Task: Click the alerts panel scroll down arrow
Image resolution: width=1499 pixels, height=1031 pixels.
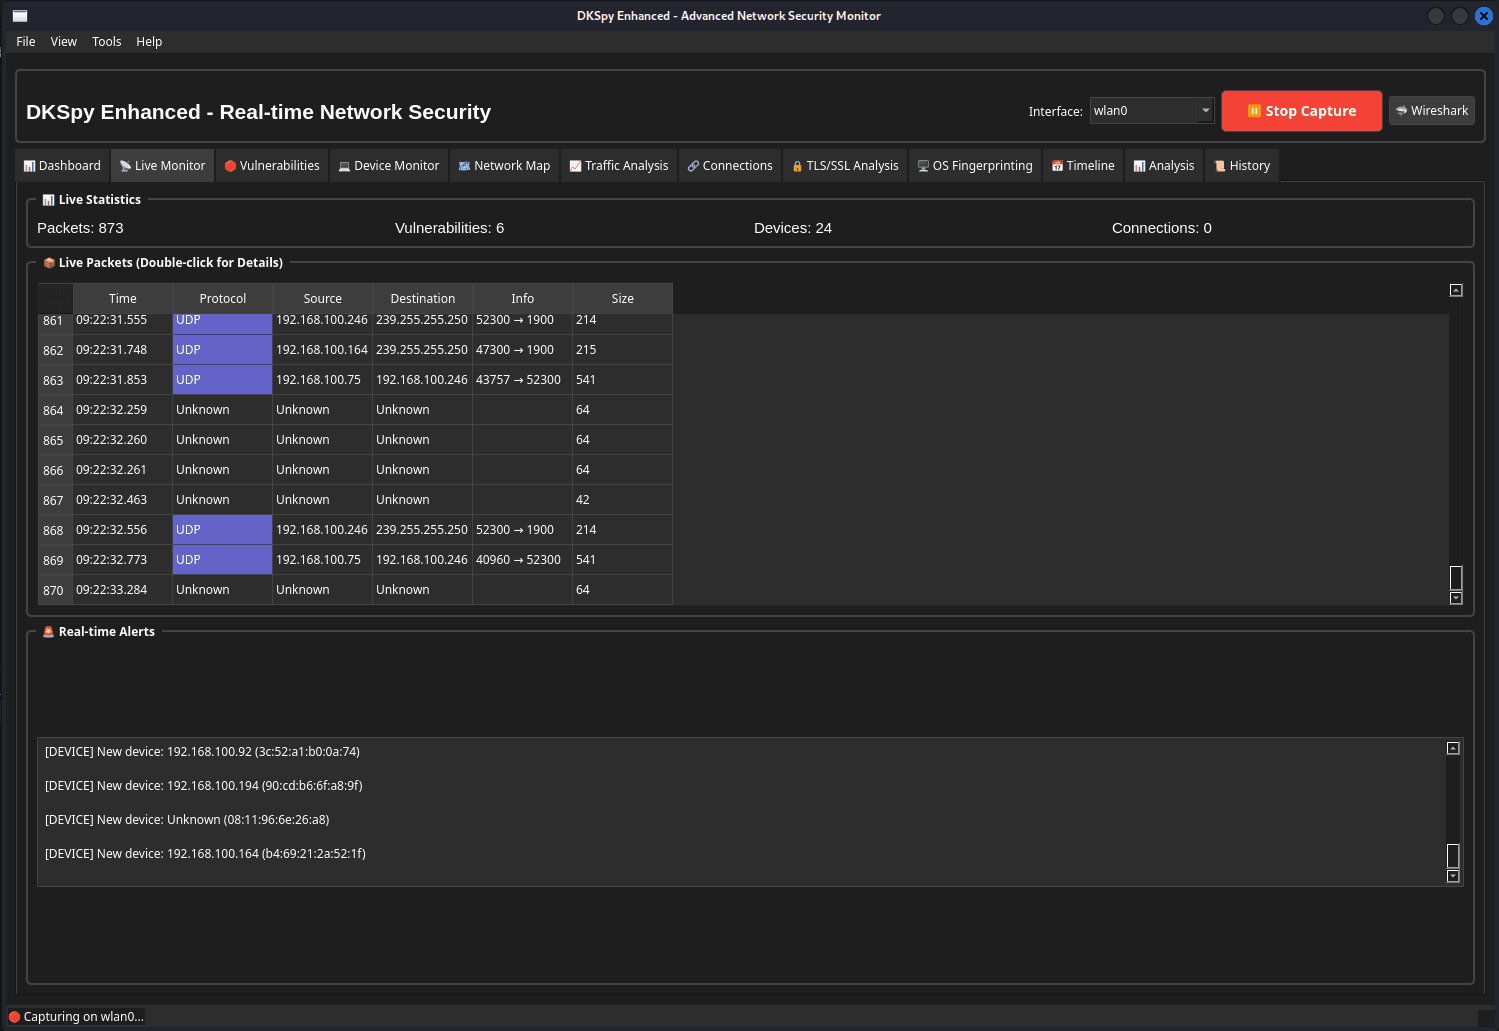Action: (x=1453, y=876)
